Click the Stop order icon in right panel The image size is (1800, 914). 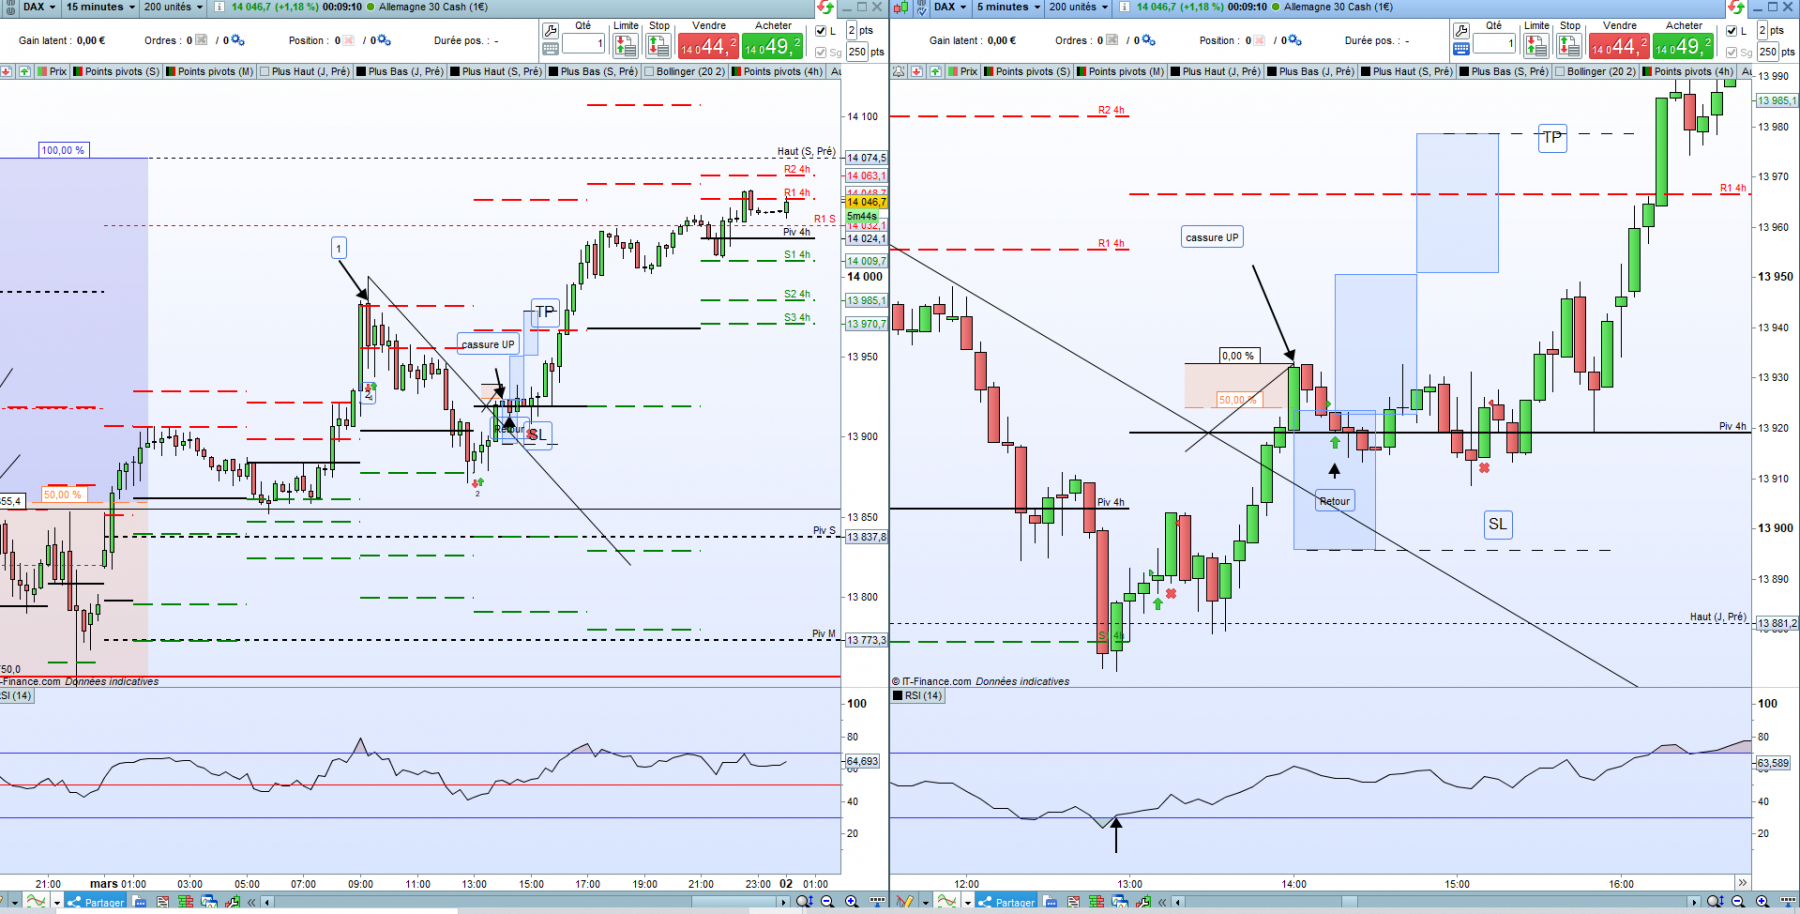1570,45
